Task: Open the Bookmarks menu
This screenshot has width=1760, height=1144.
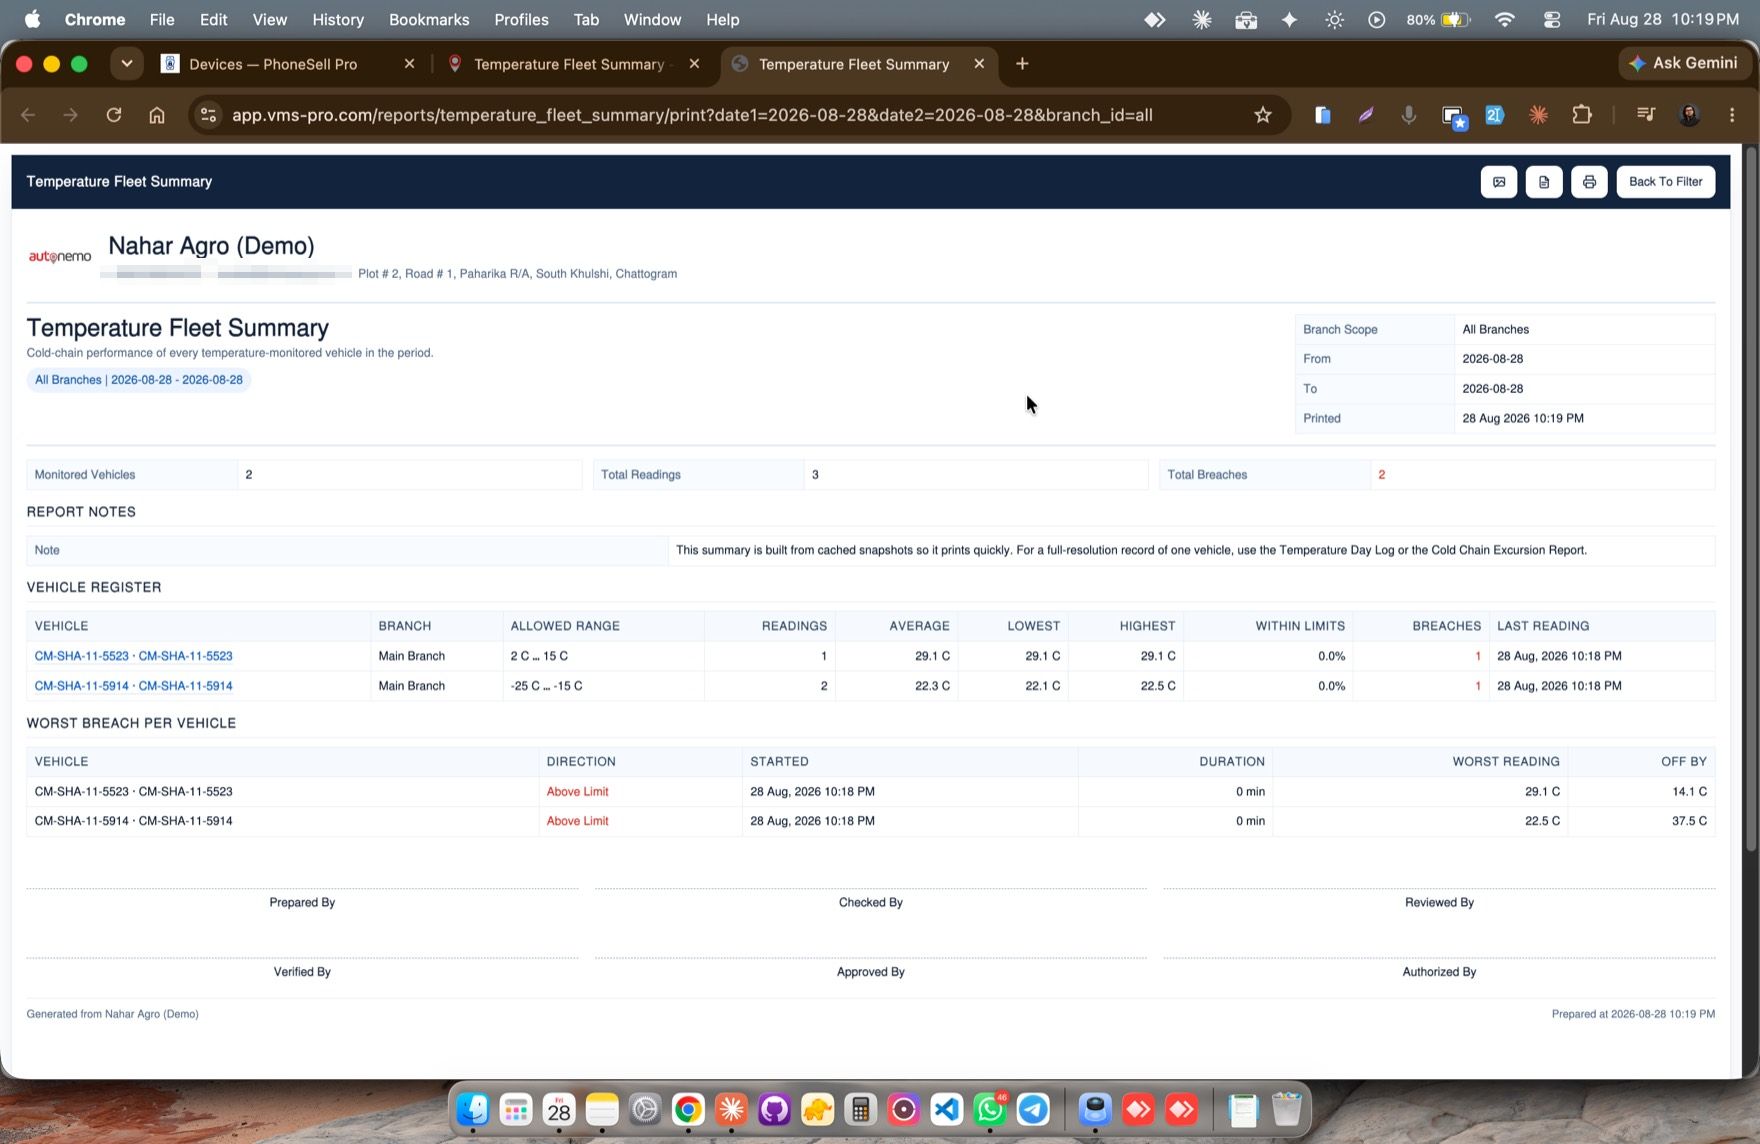Action: coord(429,19)
